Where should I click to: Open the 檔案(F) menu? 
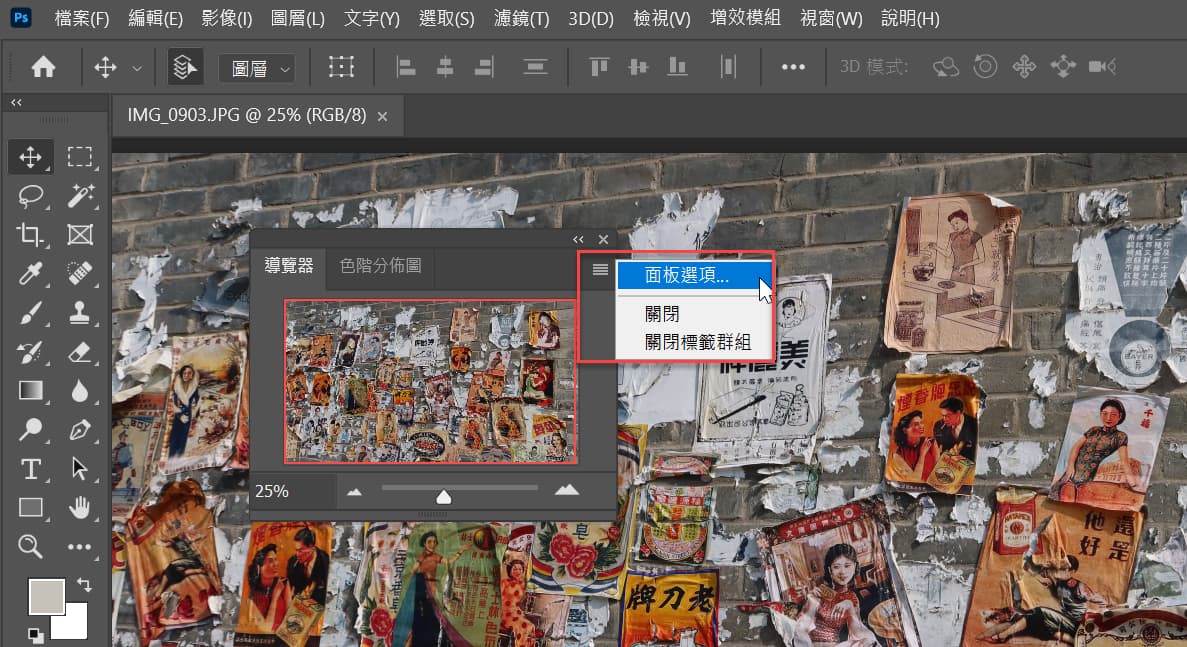(x=82, y=18)
